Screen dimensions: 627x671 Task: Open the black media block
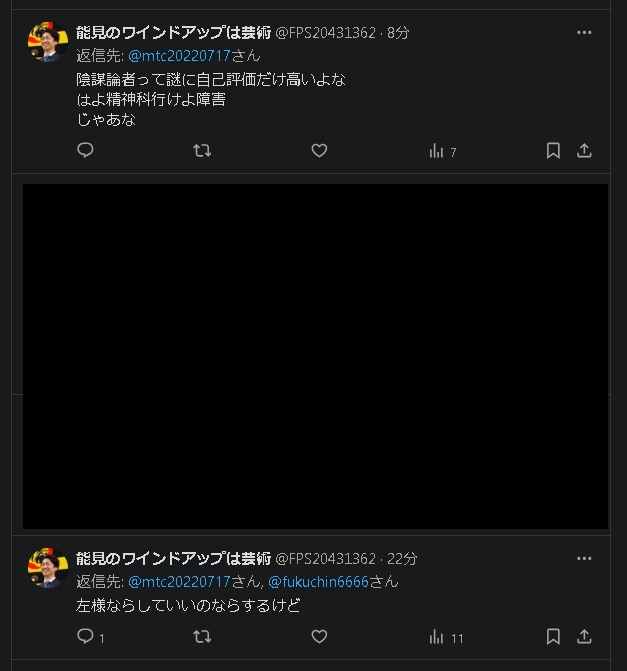click(x=315, y=356)
